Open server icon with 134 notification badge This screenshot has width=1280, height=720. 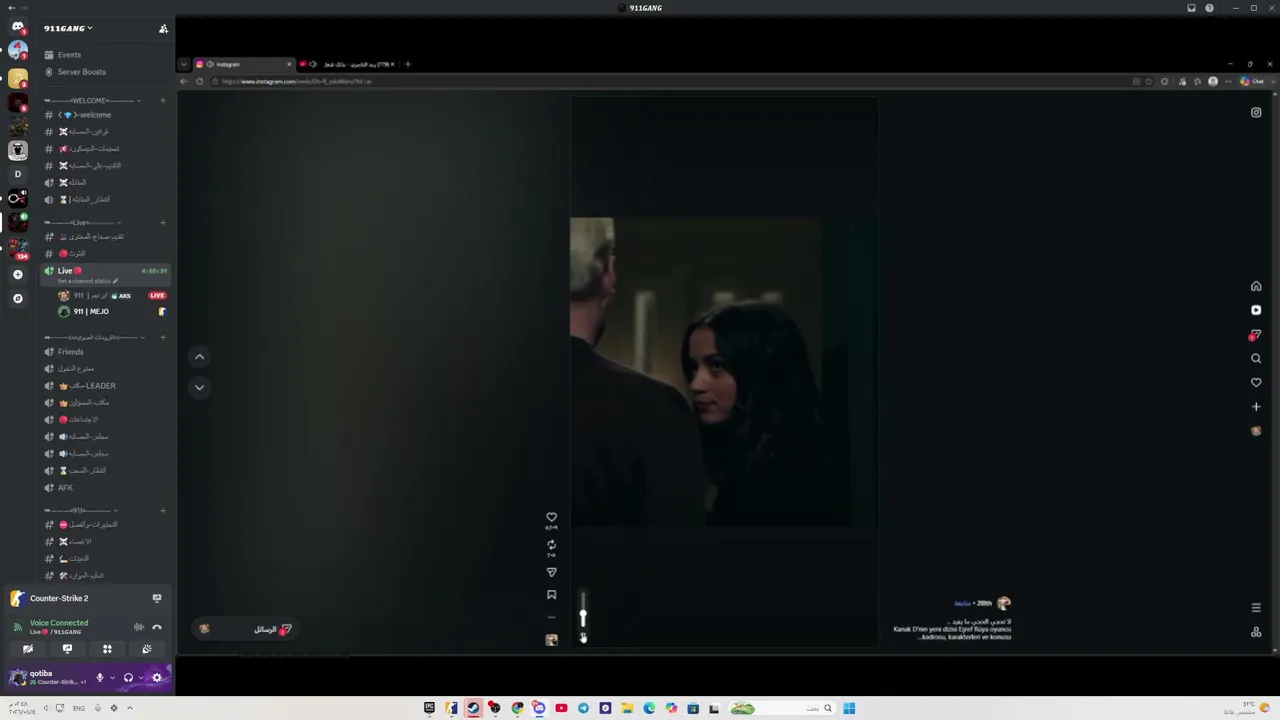(17, 247)
